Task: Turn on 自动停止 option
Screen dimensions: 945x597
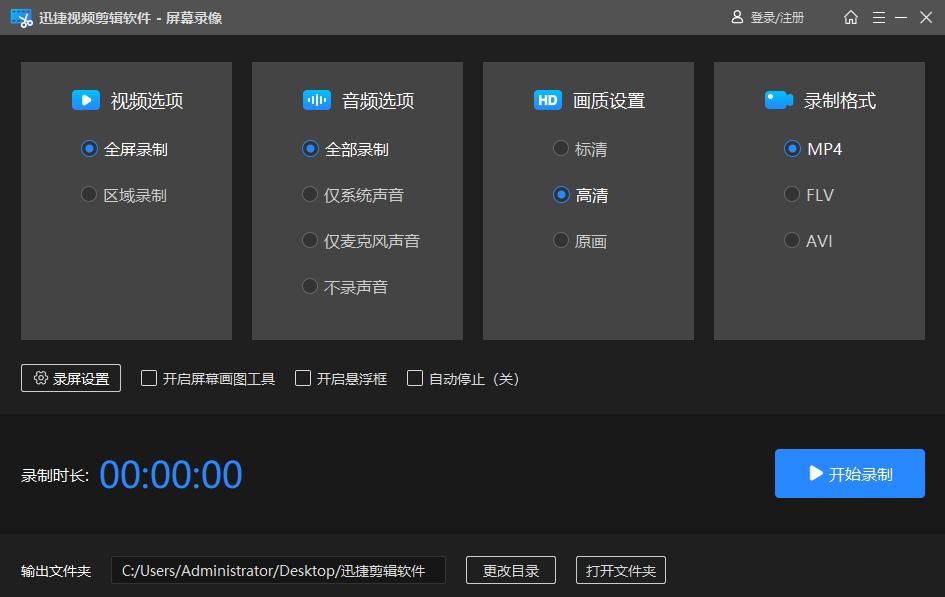Action: 415,378
